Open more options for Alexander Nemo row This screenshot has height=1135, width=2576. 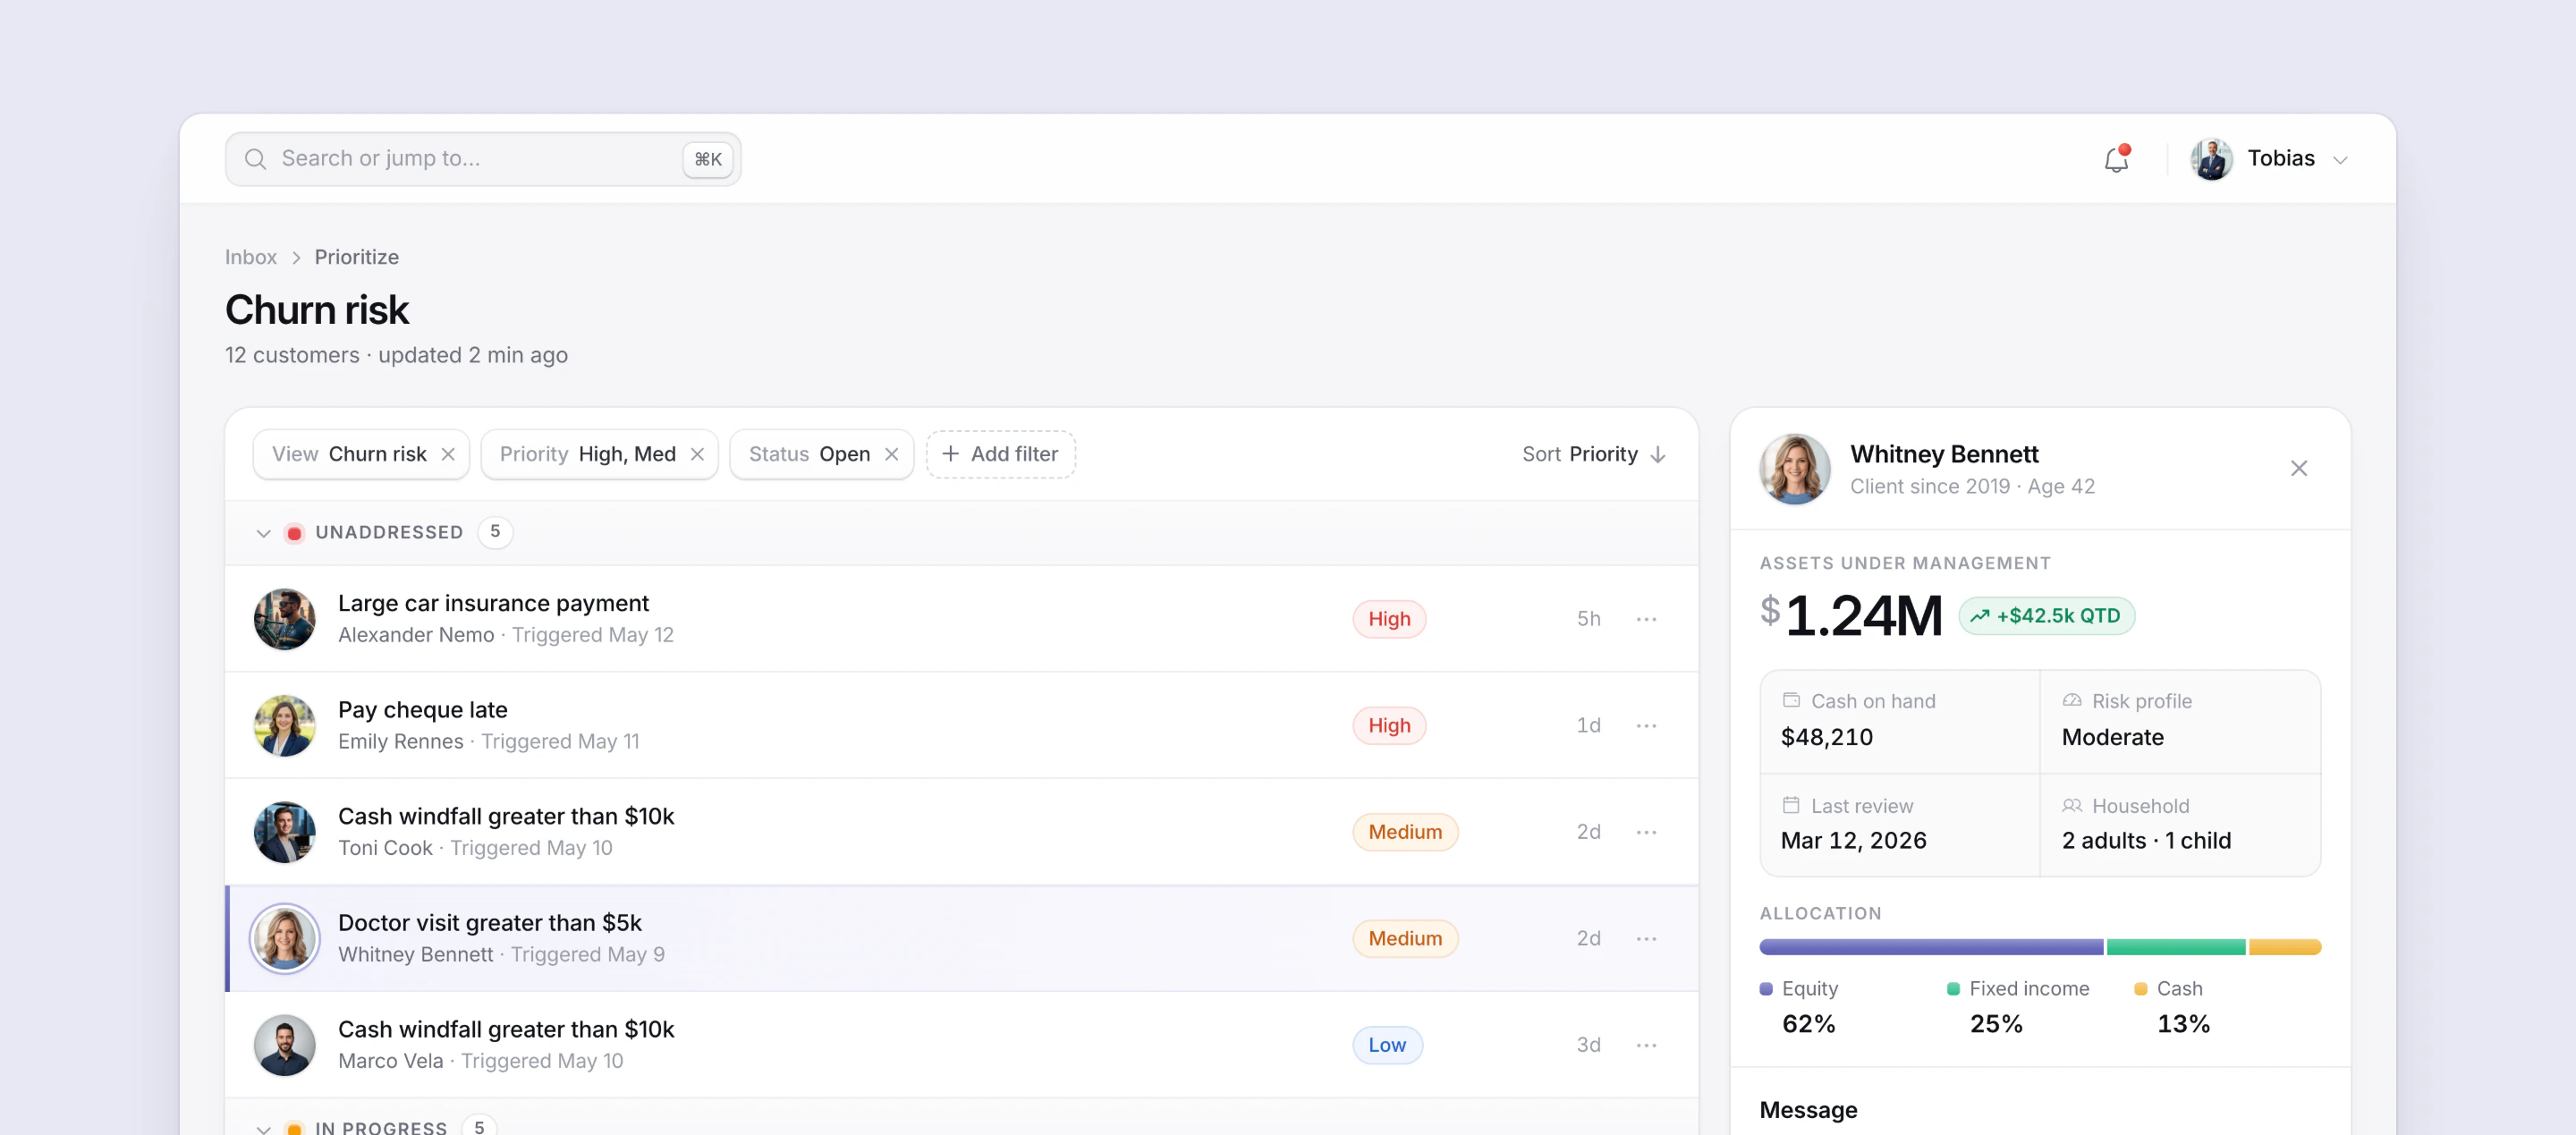click(1646, 619)
